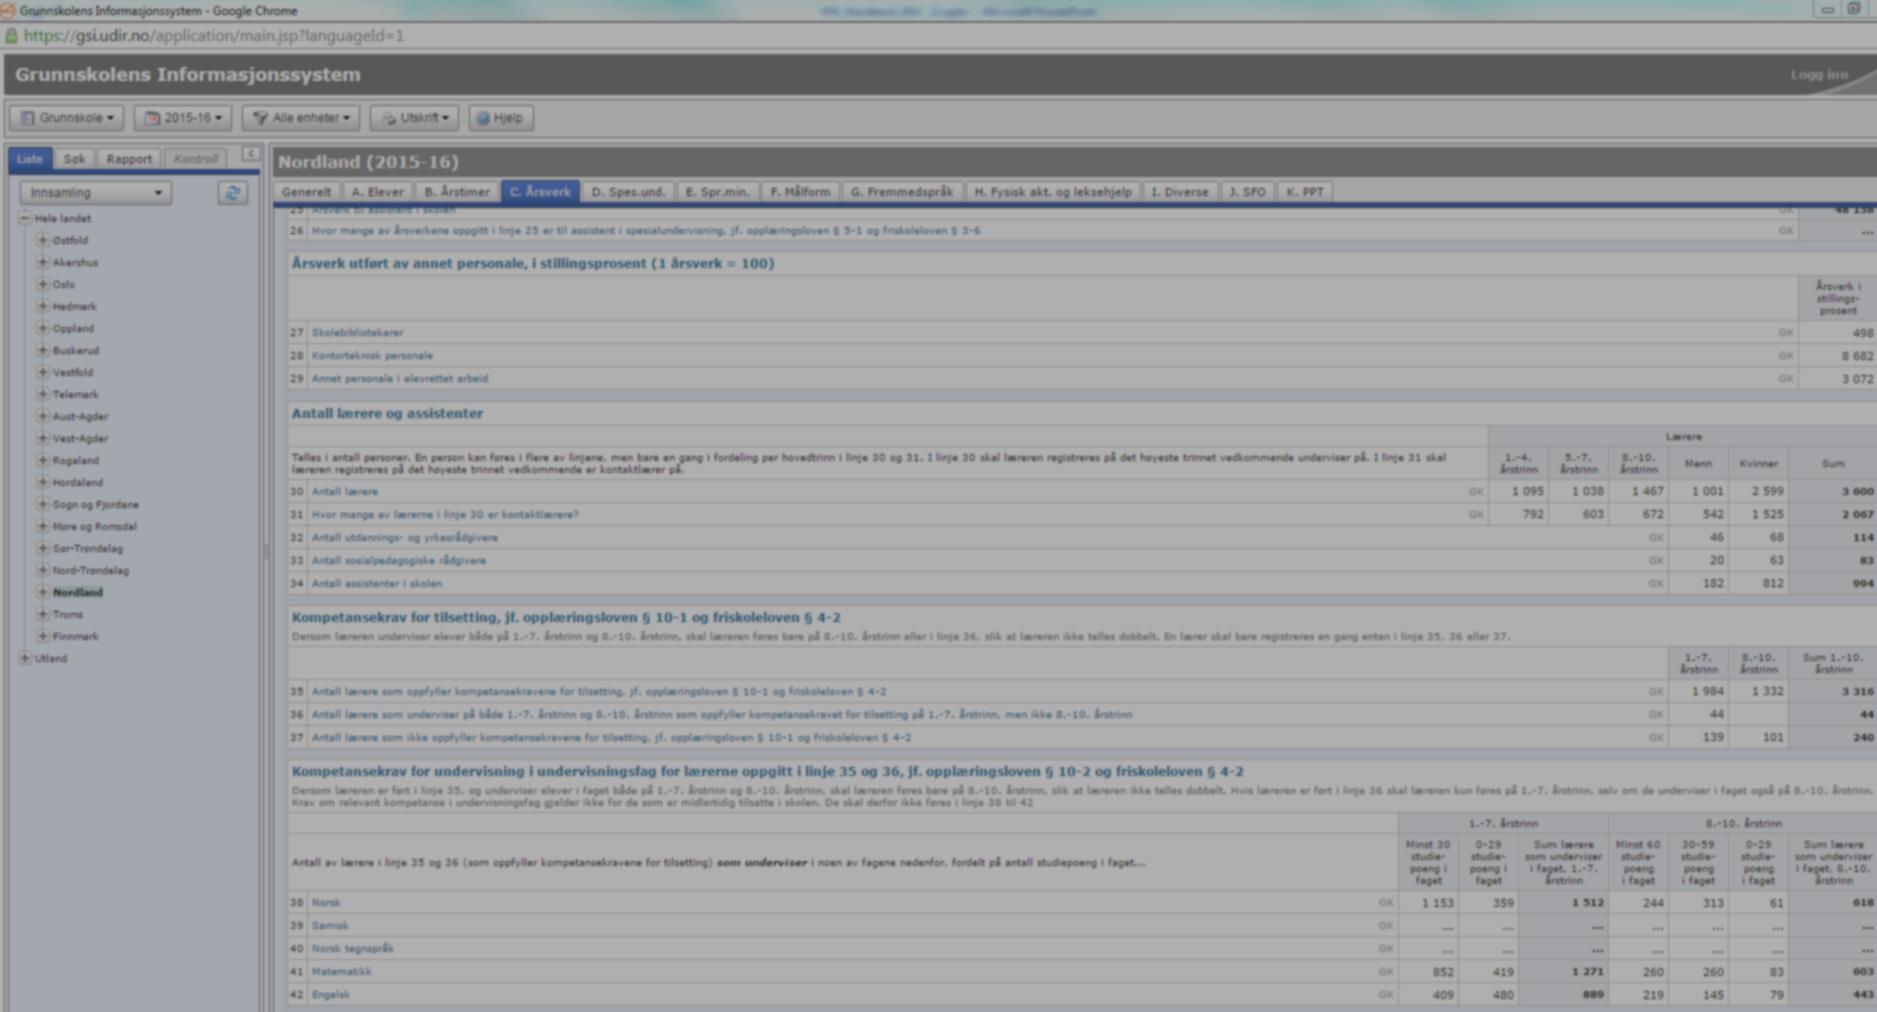
Task: Click the secure padlock icon in address bar
Action: pyautogui.click(x=11, y=36)
